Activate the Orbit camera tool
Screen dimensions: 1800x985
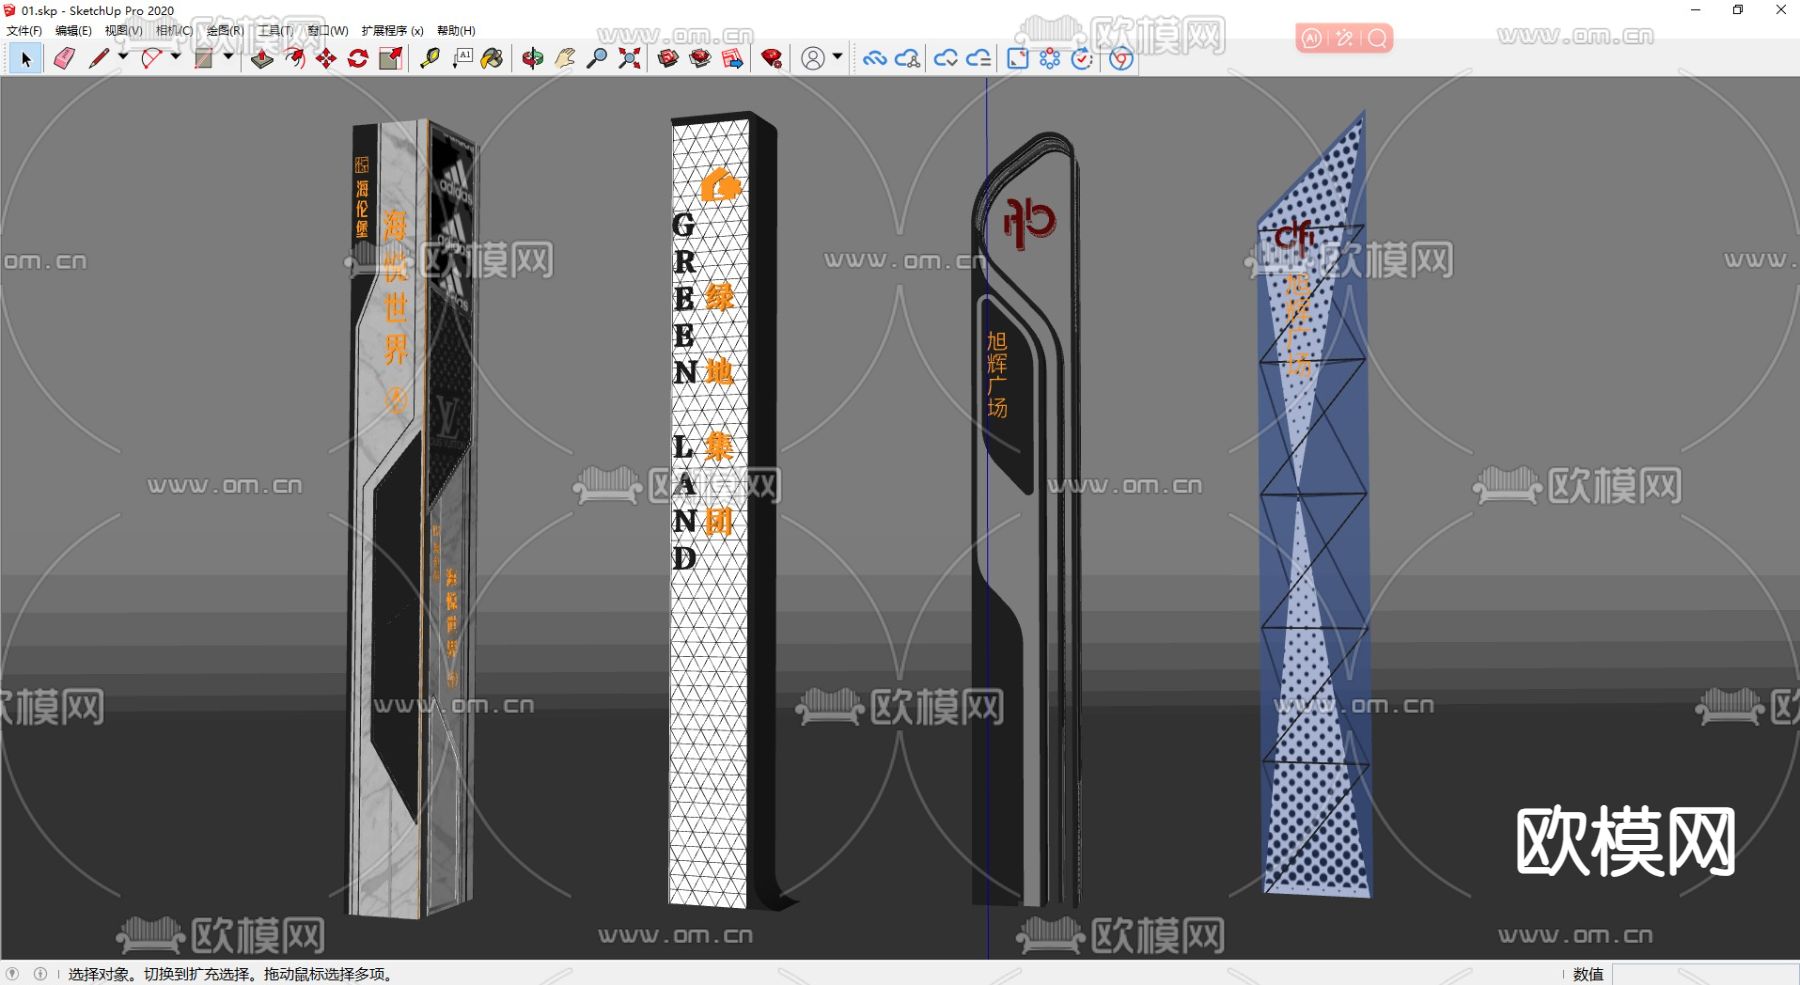coord(533,59)
